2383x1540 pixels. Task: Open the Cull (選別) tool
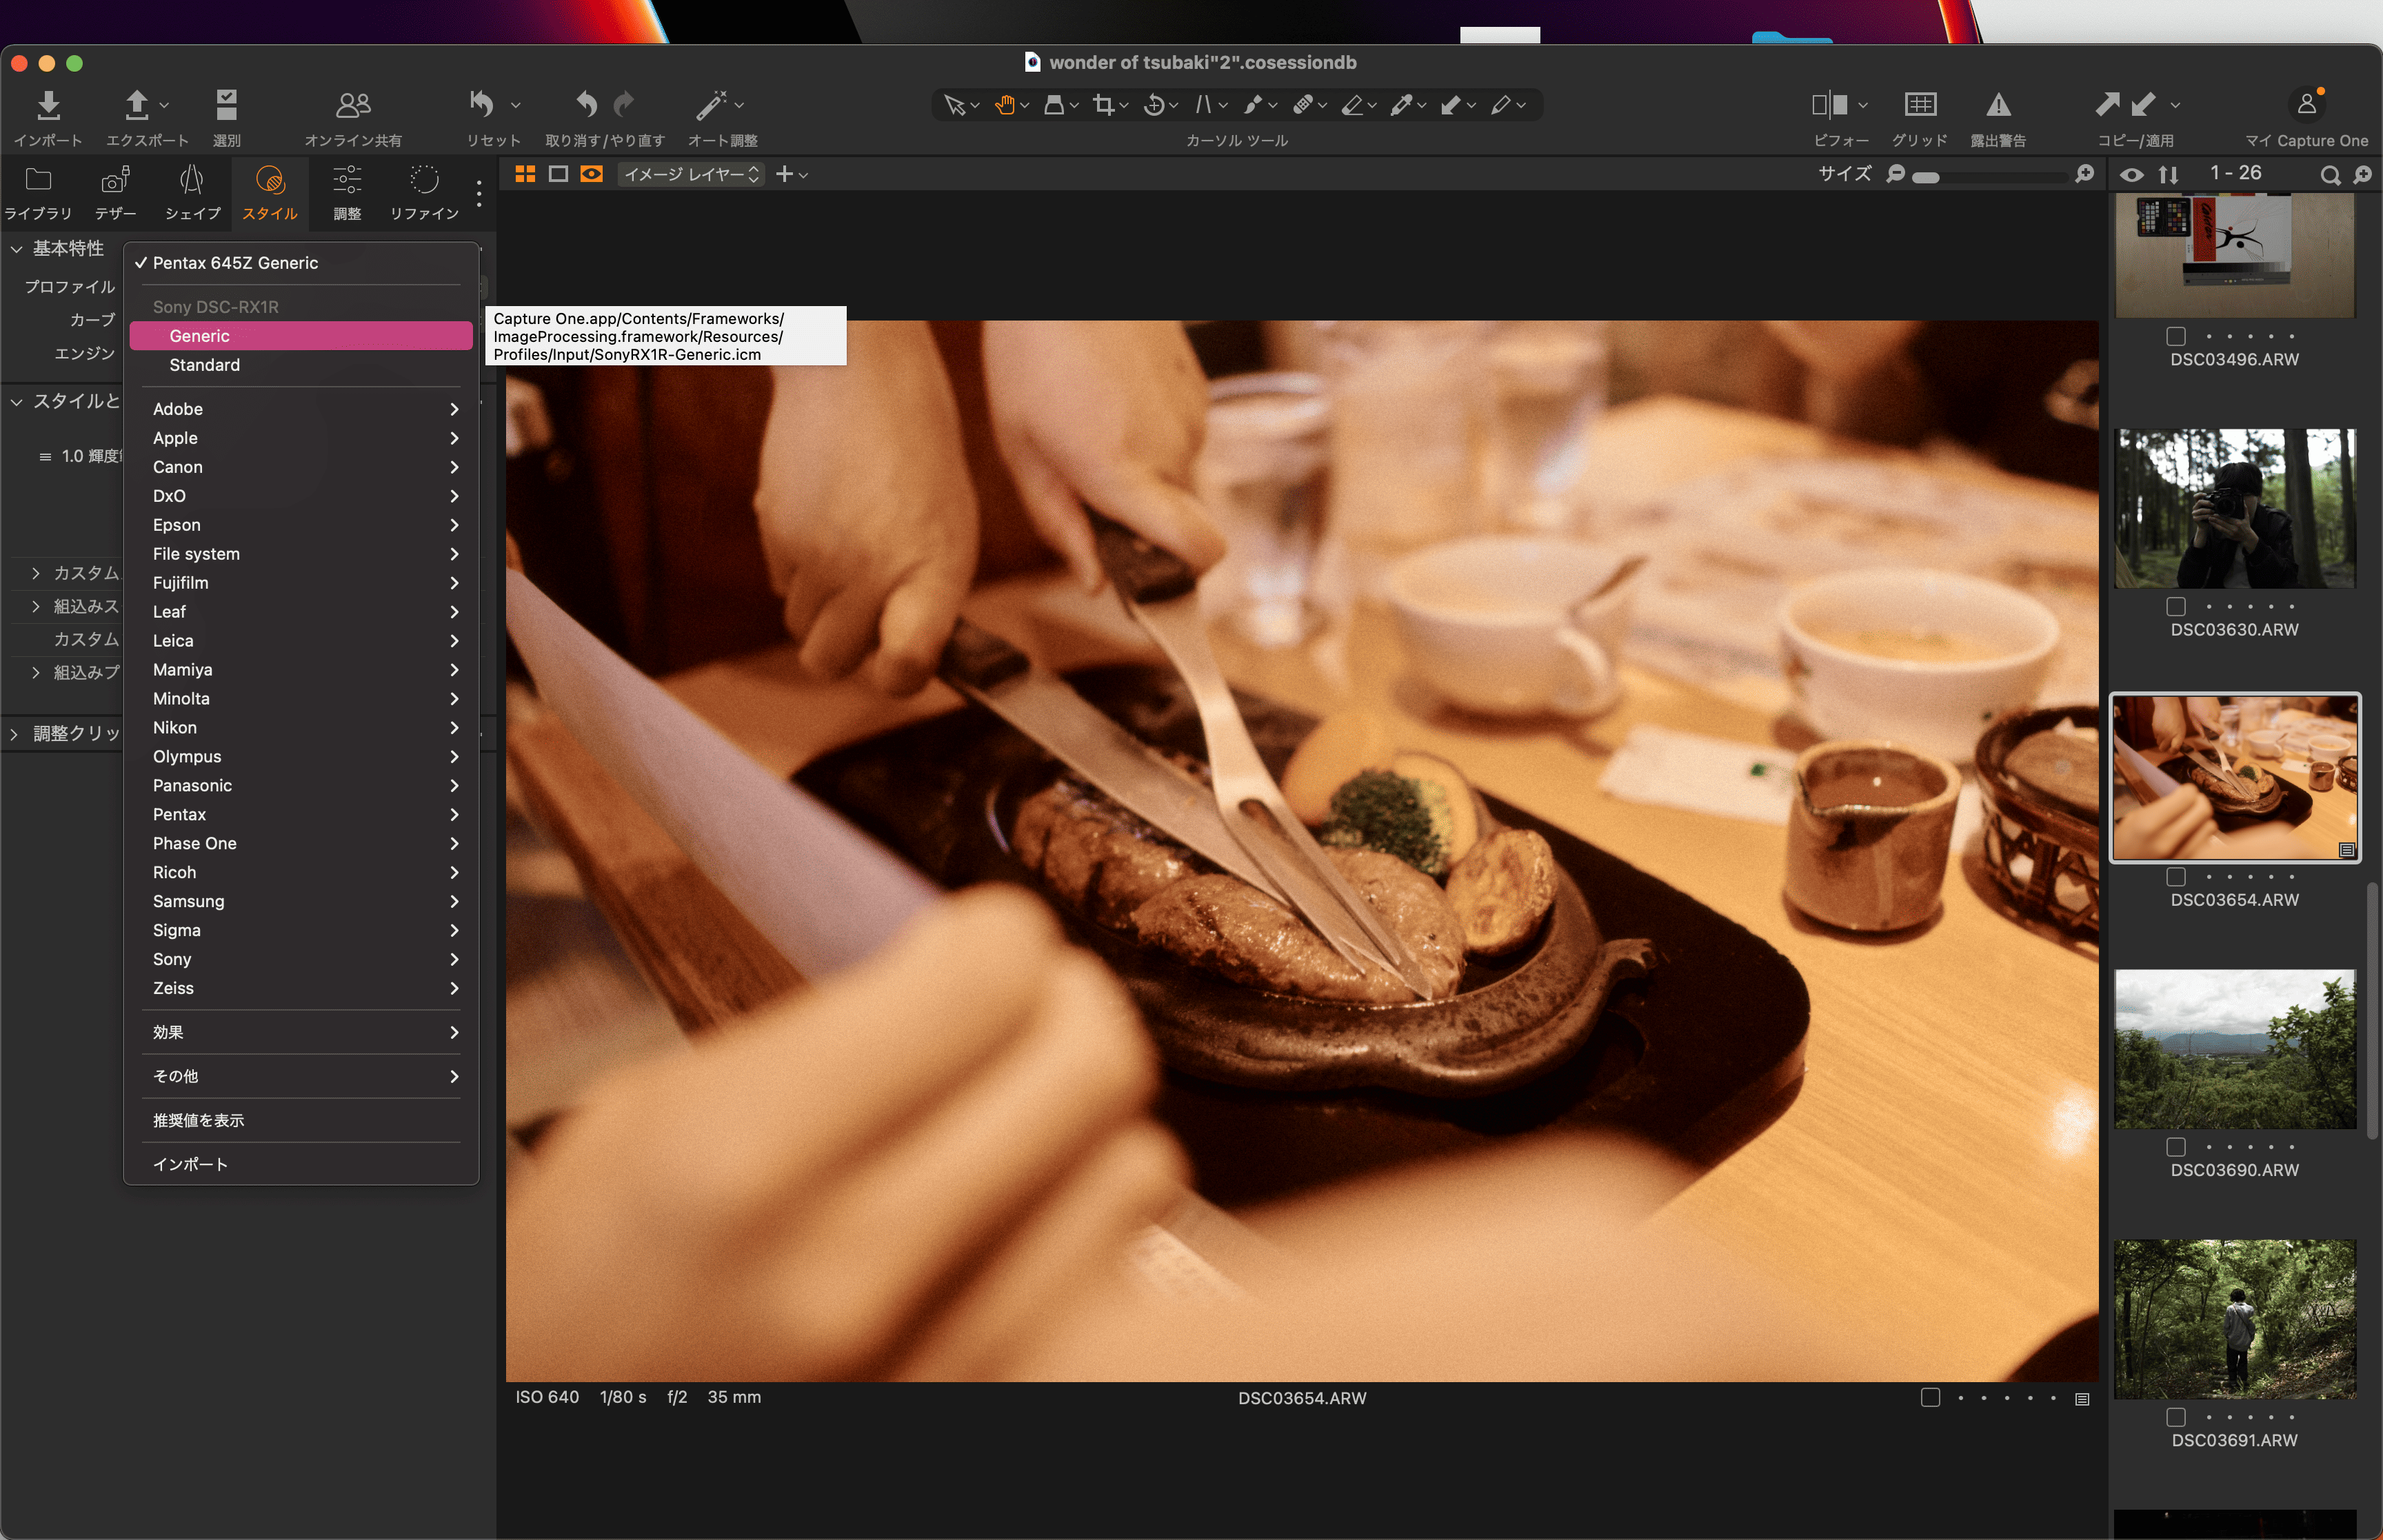(x=227, y=105)
